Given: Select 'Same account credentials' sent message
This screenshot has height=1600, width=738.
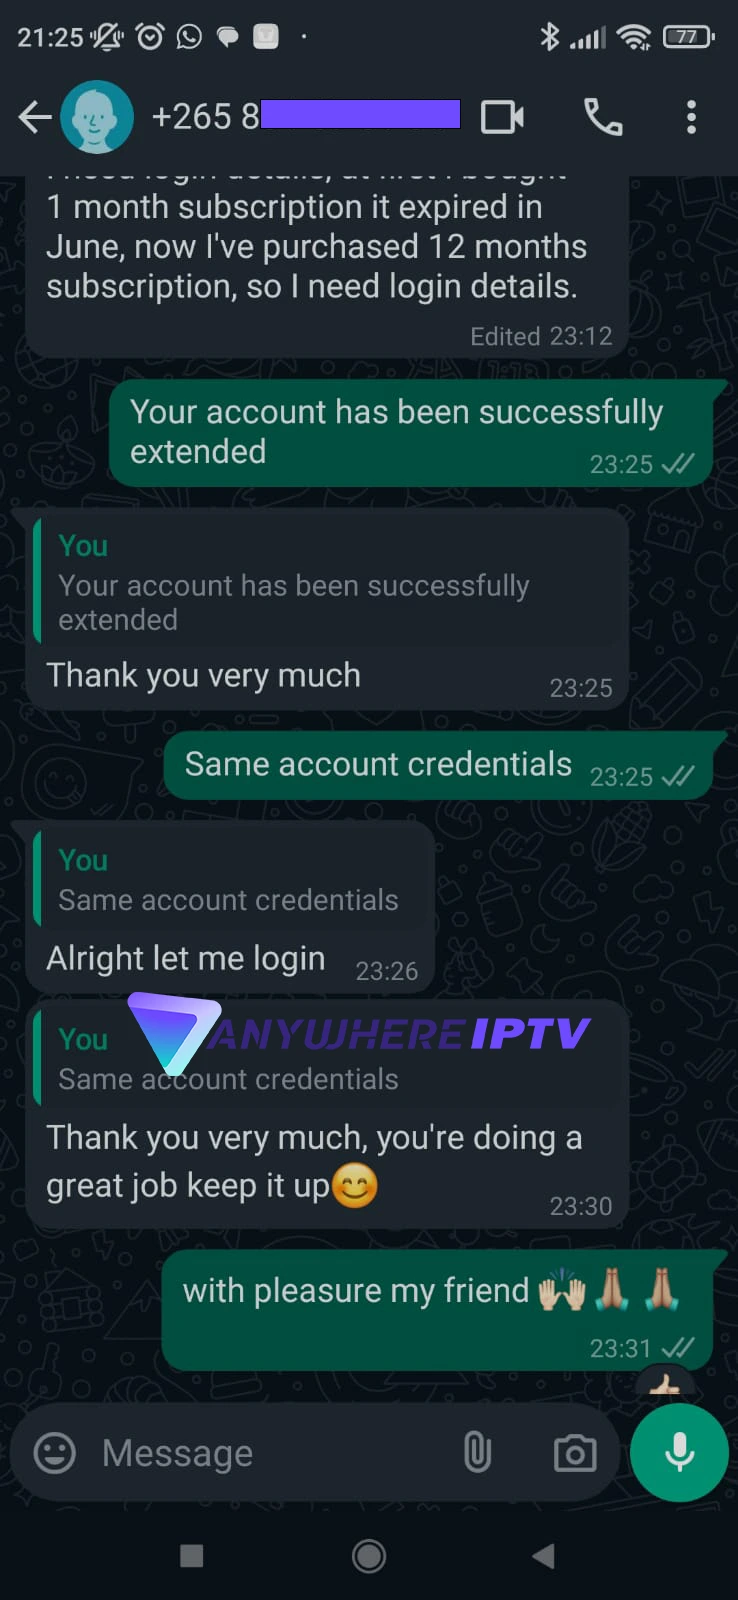Looking at the screenshot, I should pos(438,765).
